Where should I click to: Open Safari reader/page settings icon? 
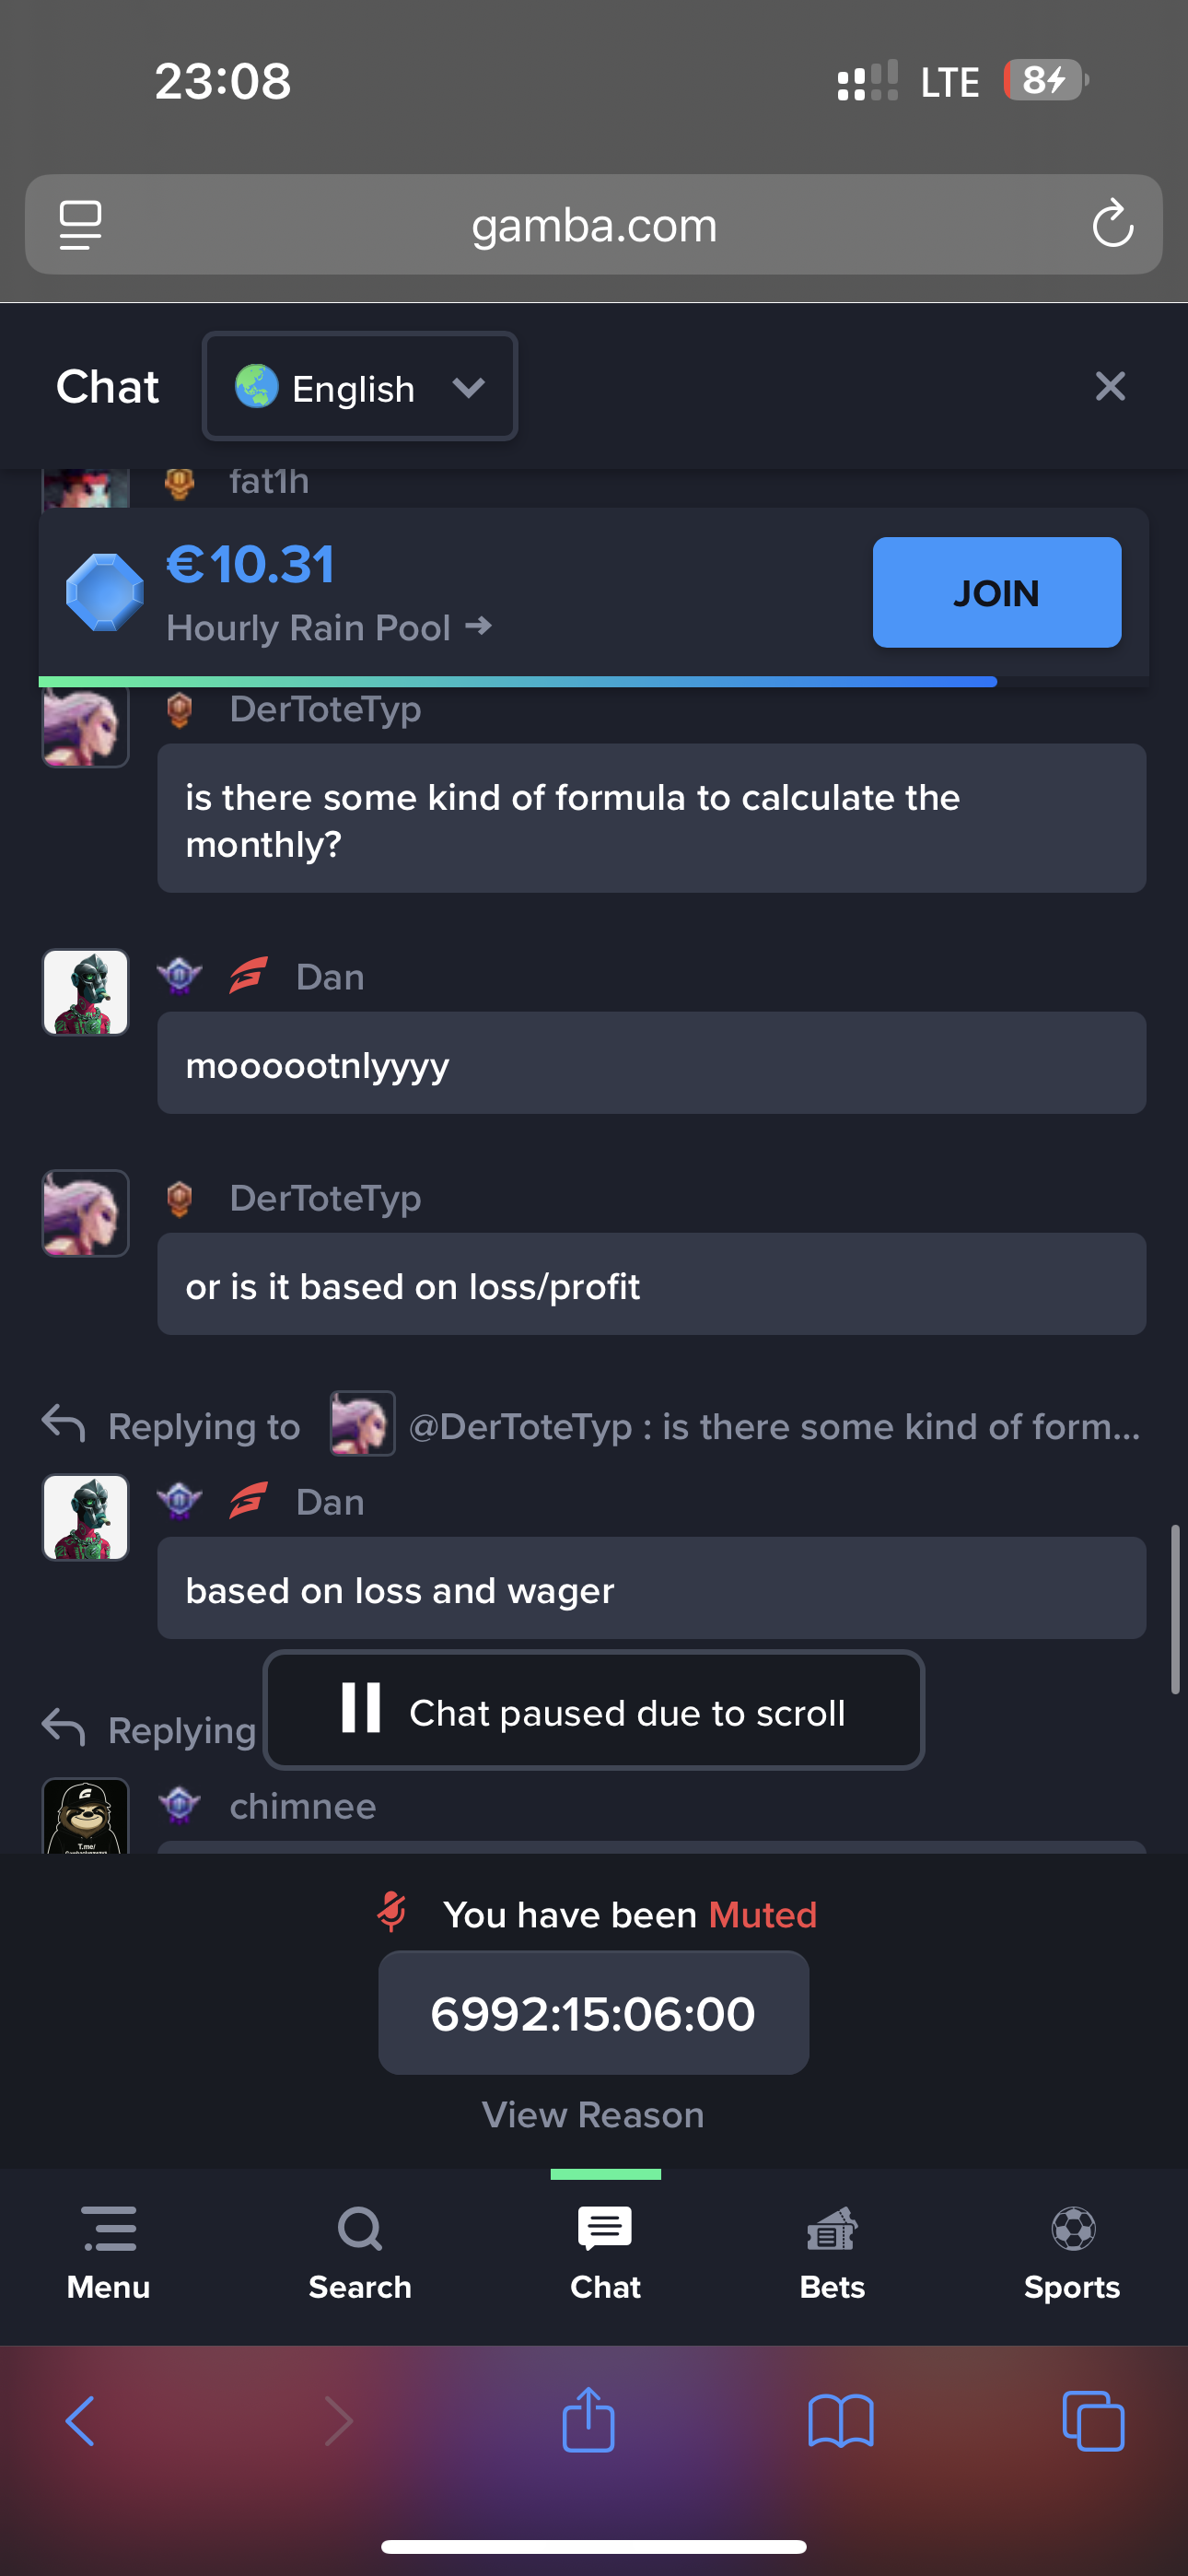[80, 225]
